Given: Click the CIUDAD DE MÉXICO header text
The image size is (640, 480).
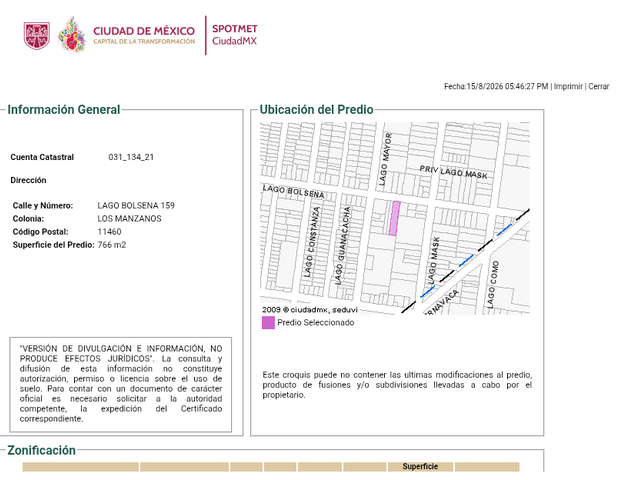Looking at the screenshot, I should (144, 31).
